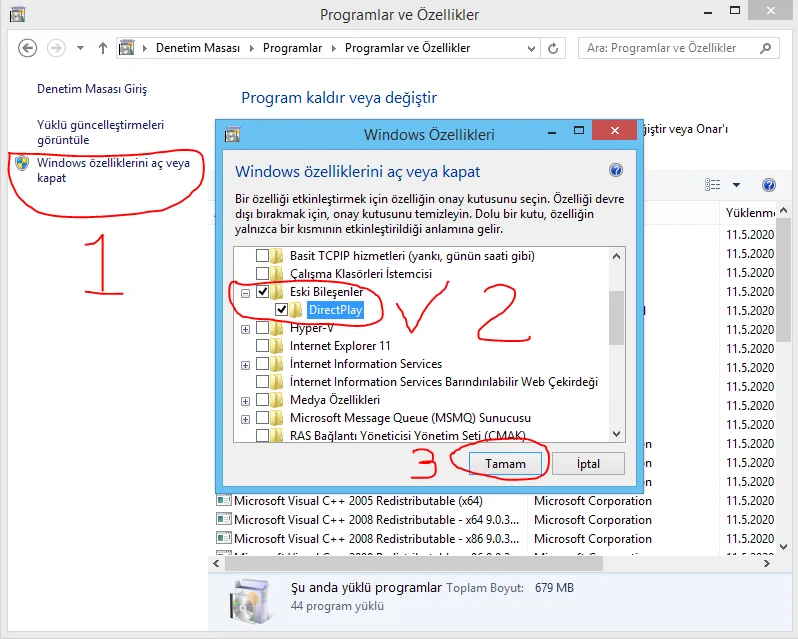
Task: Click the Control Panel icon in address bar
Action: [126, 48]
